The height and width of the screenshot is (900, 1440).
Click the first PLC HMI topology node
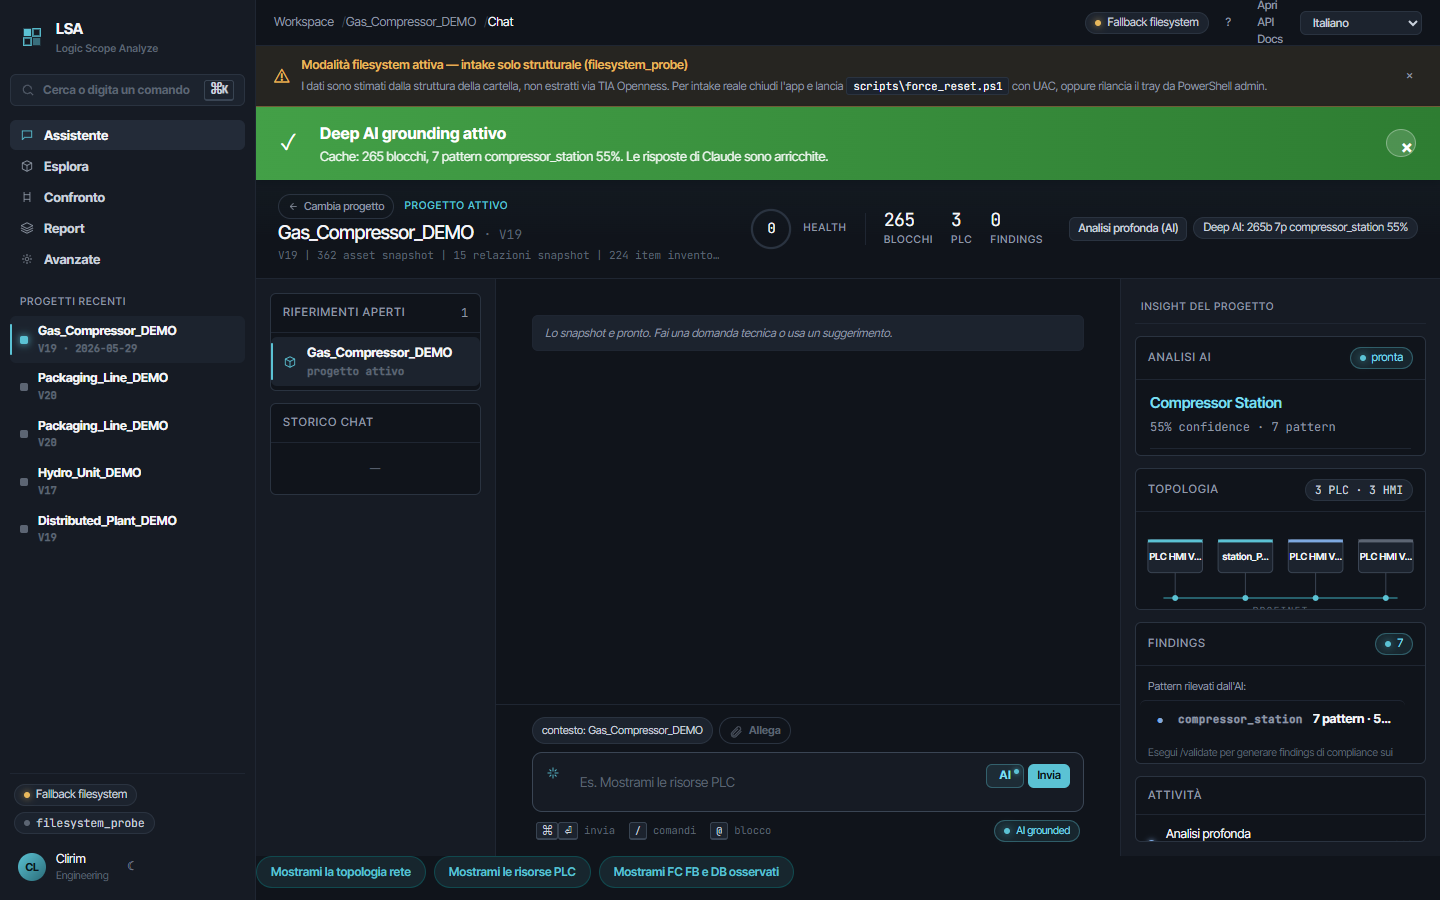pyautogui.click(x=1175, y=555)
